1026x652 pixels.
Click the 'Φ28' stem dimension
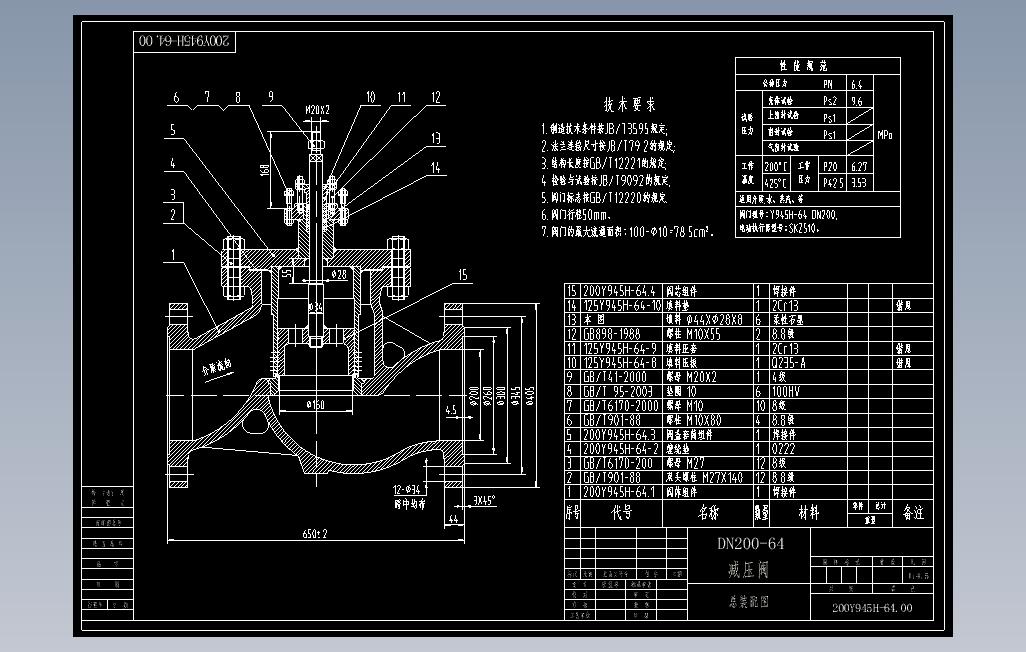click(x=339, y=275)
